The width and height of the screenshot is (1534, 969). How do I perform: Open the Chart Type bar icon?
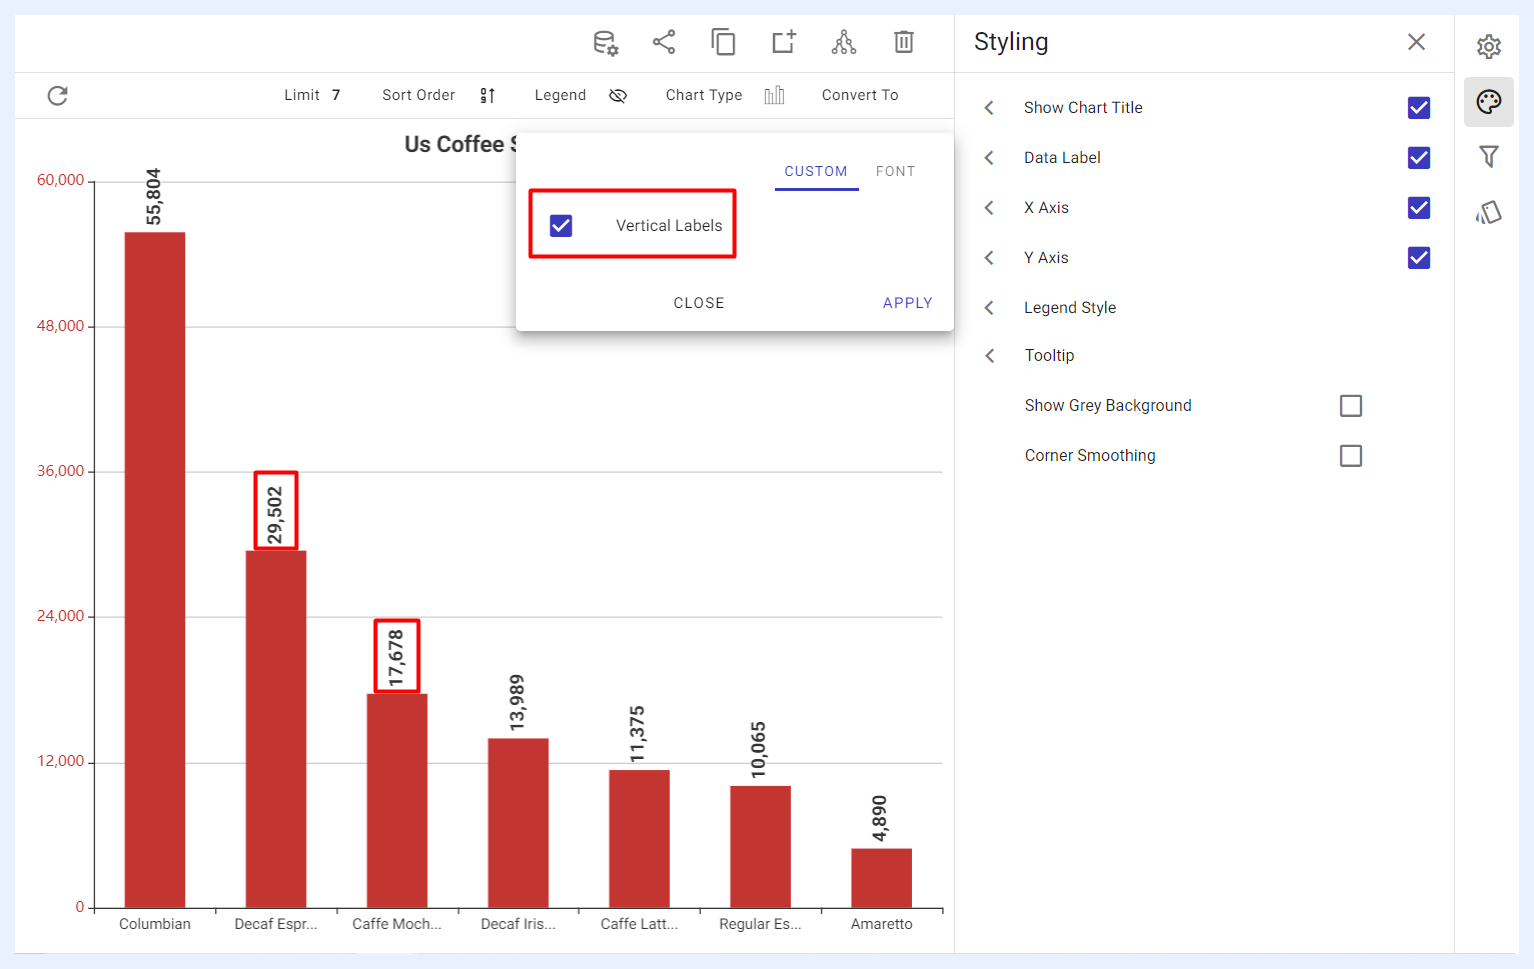coord(774,95)
